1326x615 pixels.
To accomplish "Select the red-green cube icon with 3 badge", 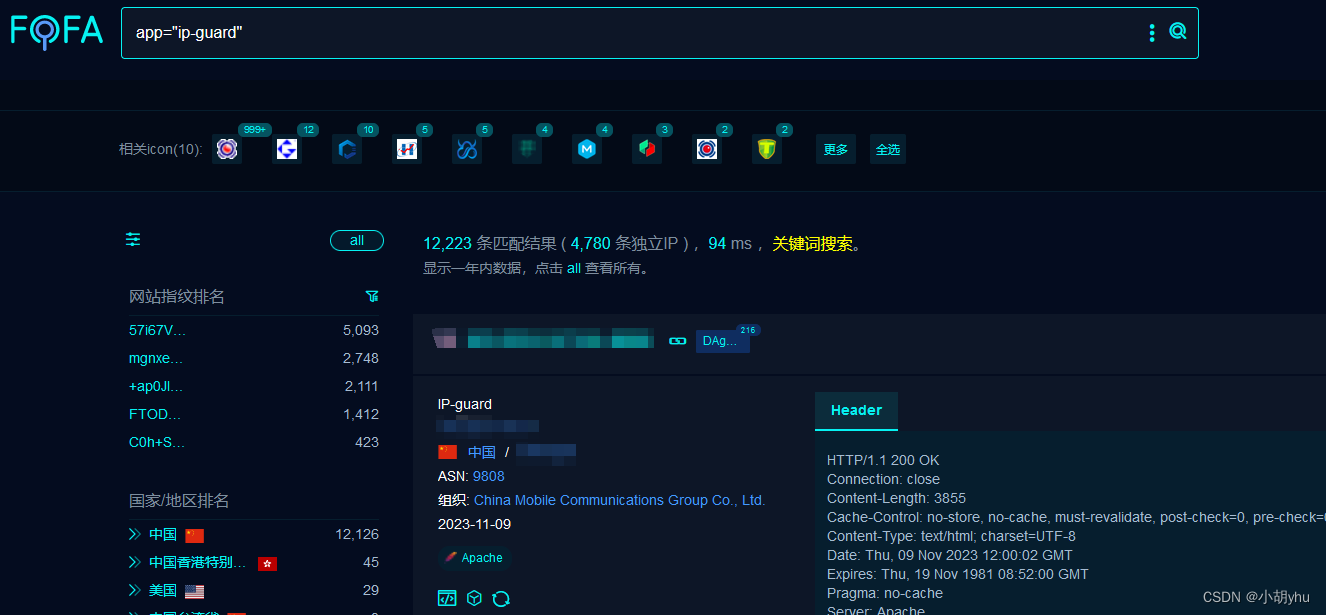I will coord(647,149).
